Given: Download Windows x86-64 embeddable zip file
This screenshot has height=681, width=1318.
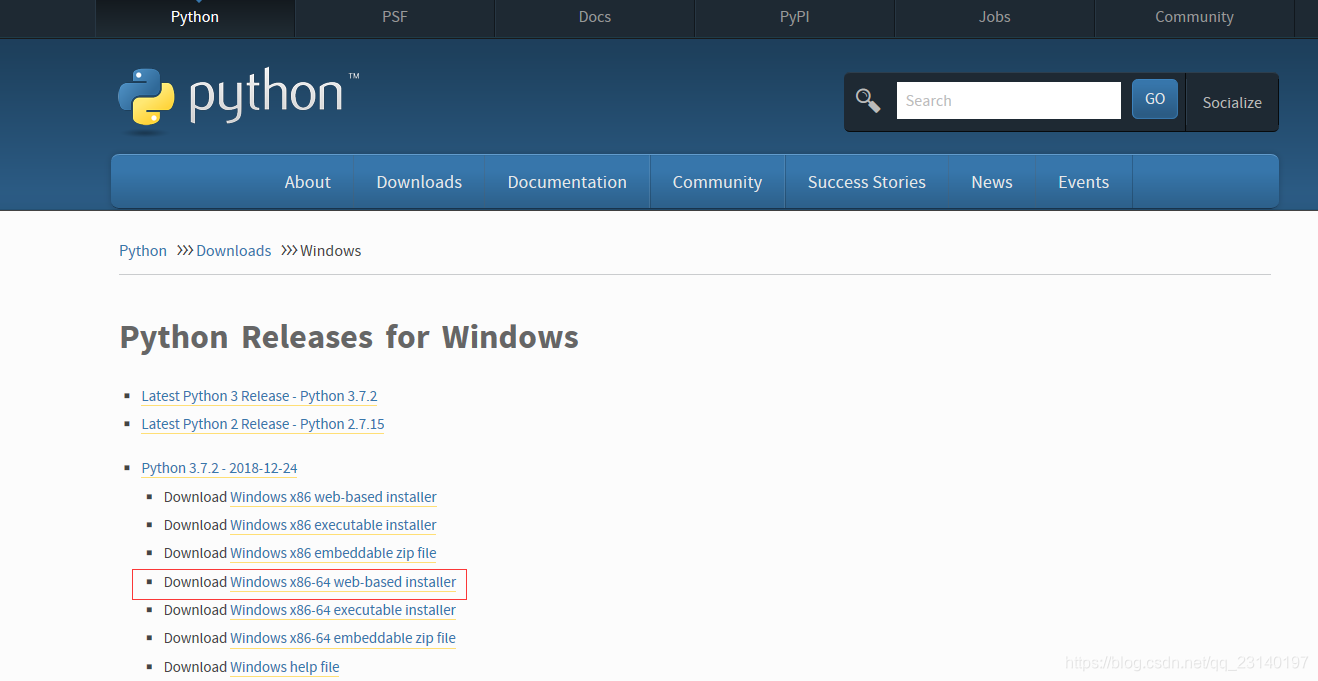Looking at the screenshot, I should click(x=343, y=638).
